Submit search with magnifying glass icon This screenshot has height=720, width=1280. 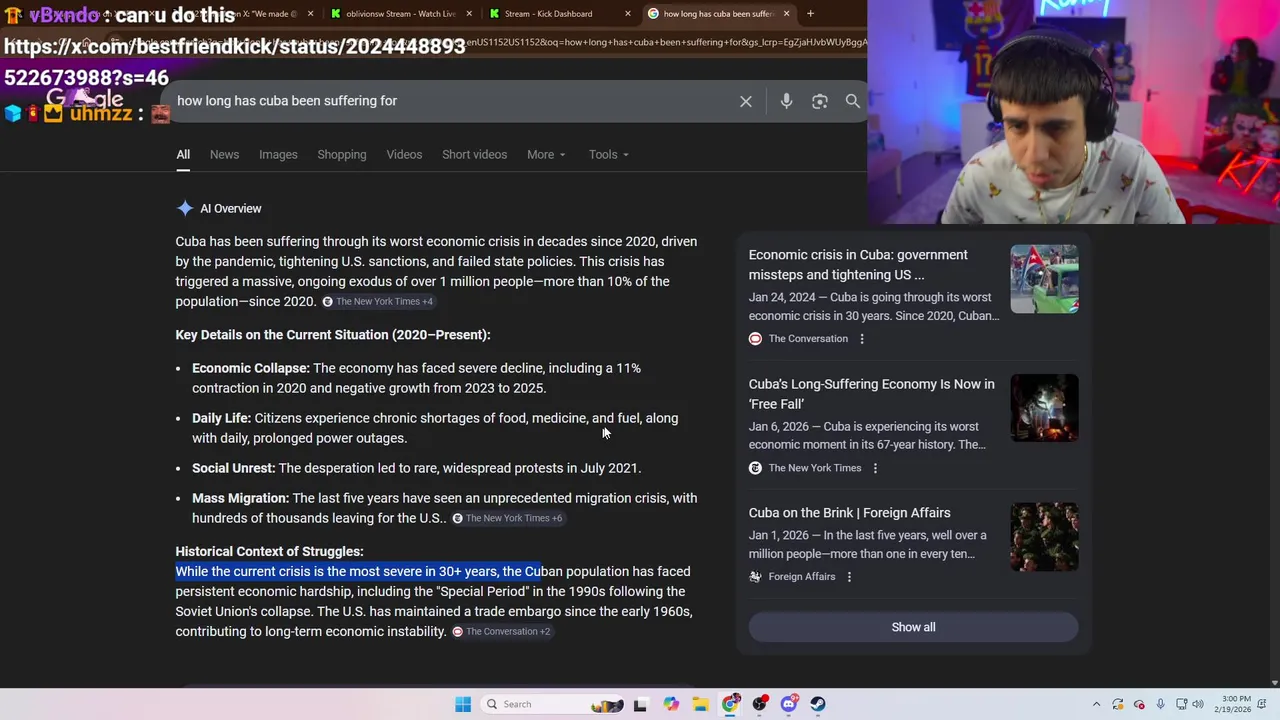pos(853,101)
